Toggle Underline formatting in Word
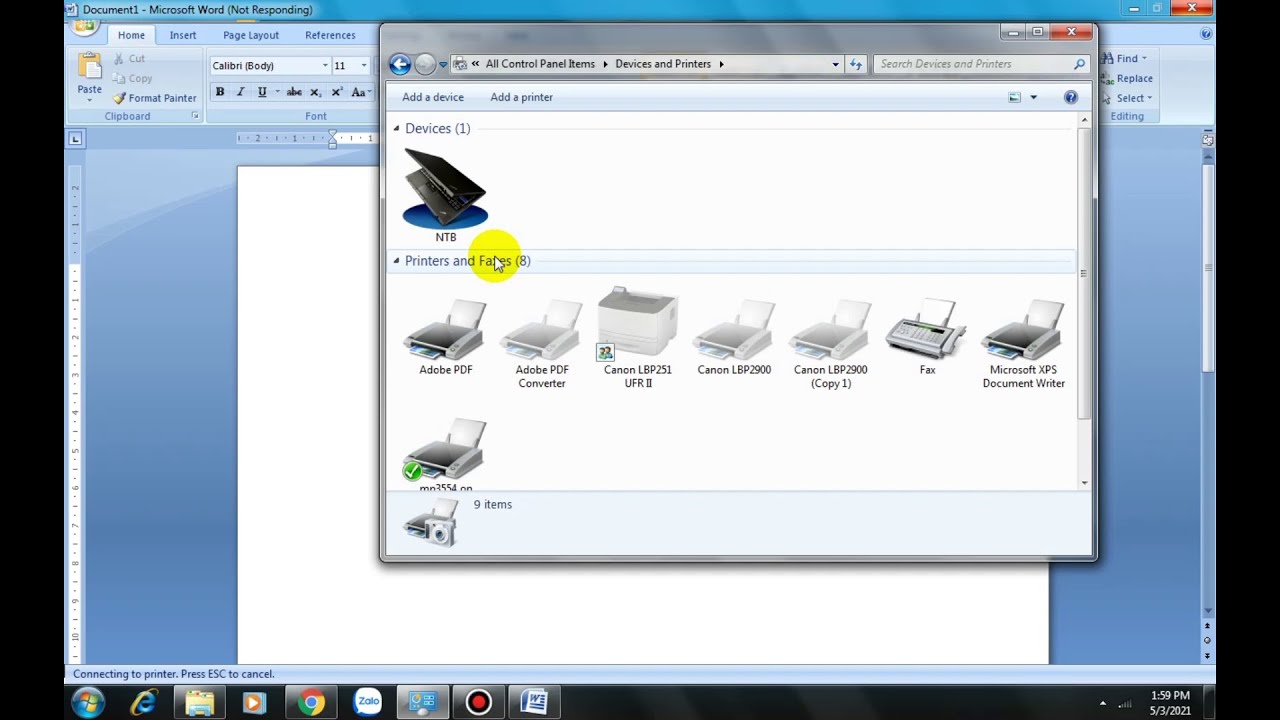1280x720 pixels. click(x=262, y=92)
